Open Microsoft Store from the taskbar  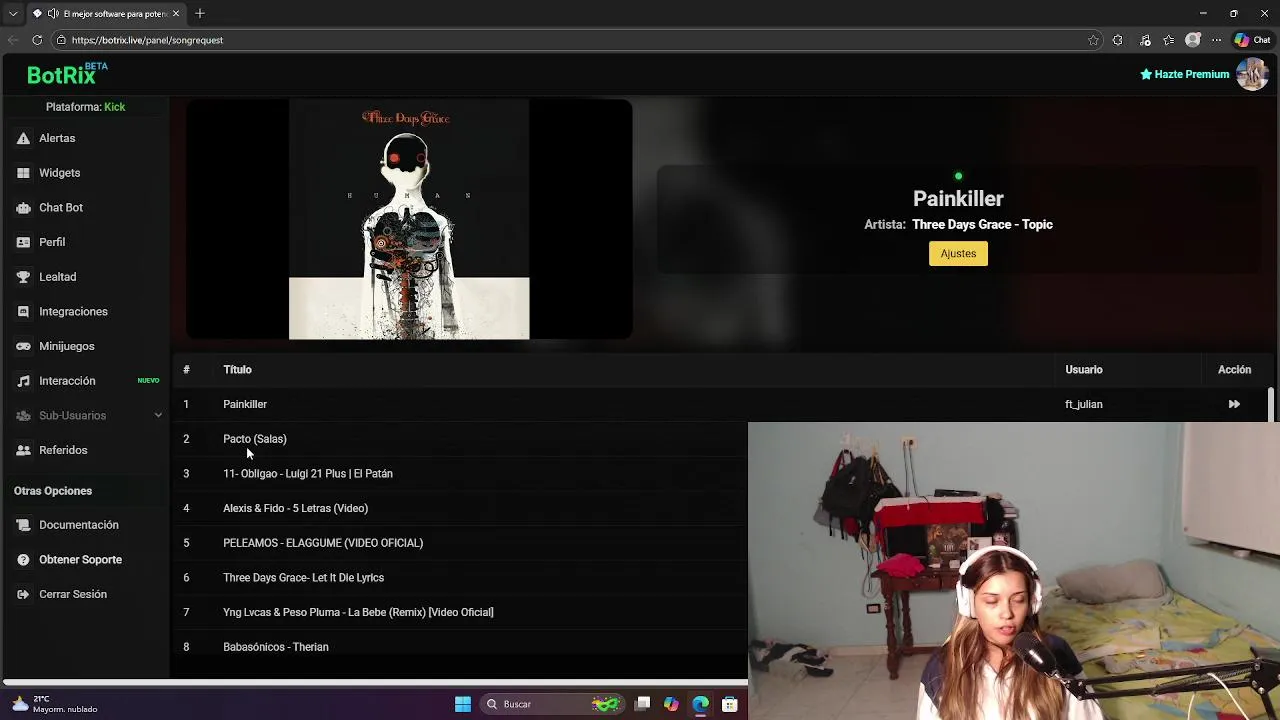pyautogui.click(x=730, y=704)
